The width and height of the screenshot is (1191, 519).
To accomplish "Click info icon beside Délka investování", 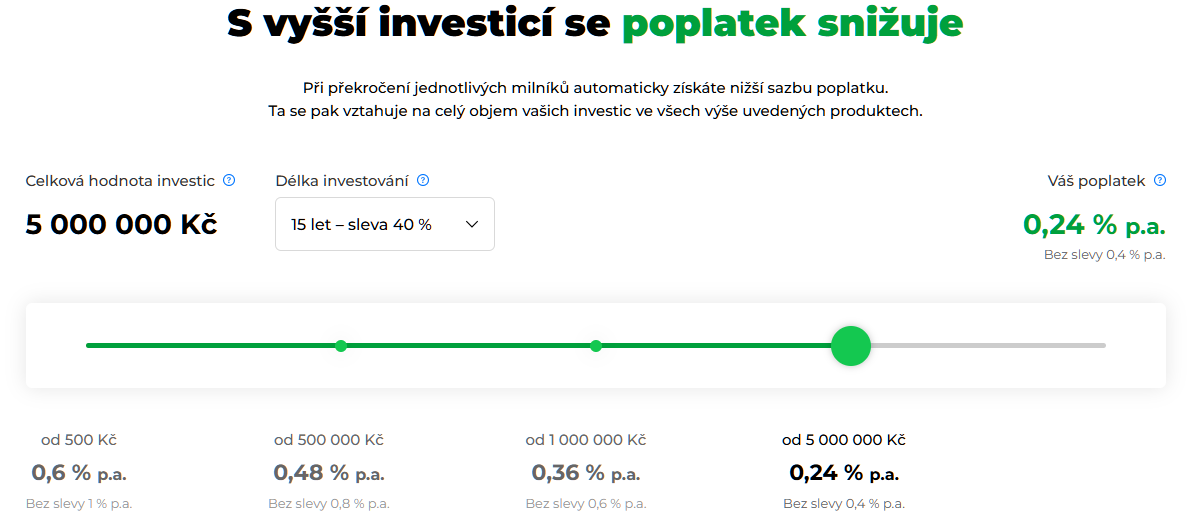I will 423,180.
